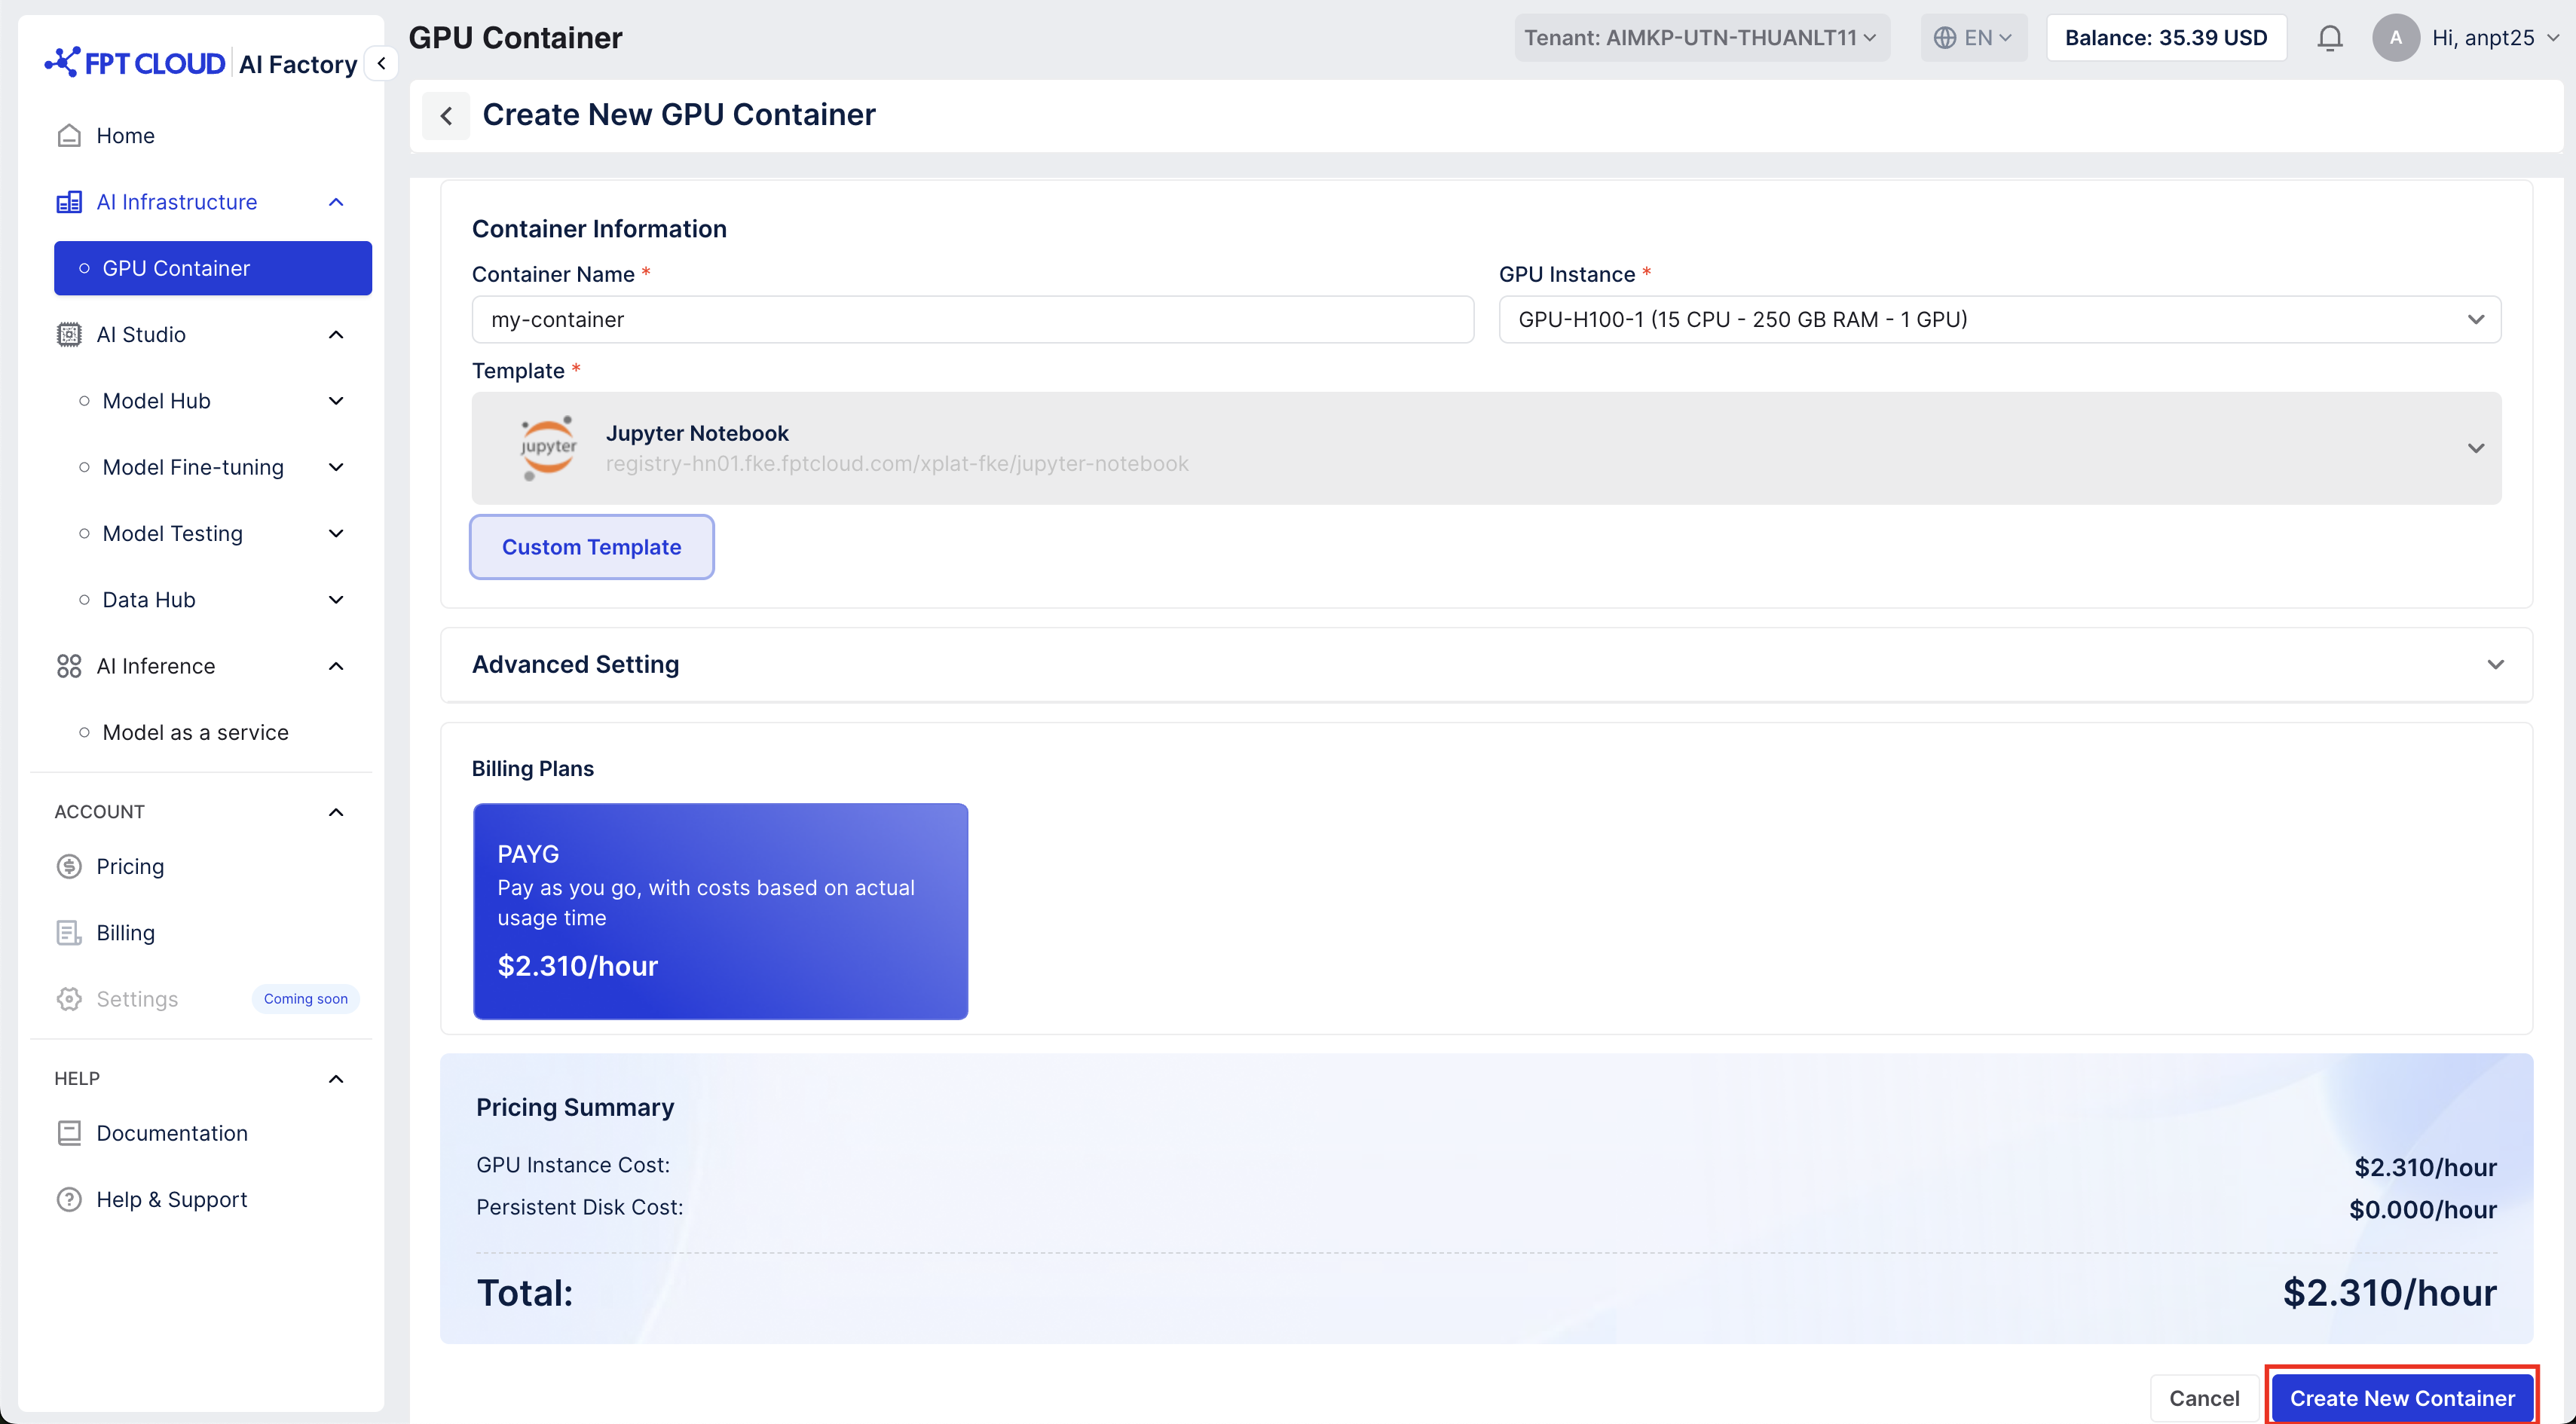Select the PAYG billing plan card

tap(720, 911)
